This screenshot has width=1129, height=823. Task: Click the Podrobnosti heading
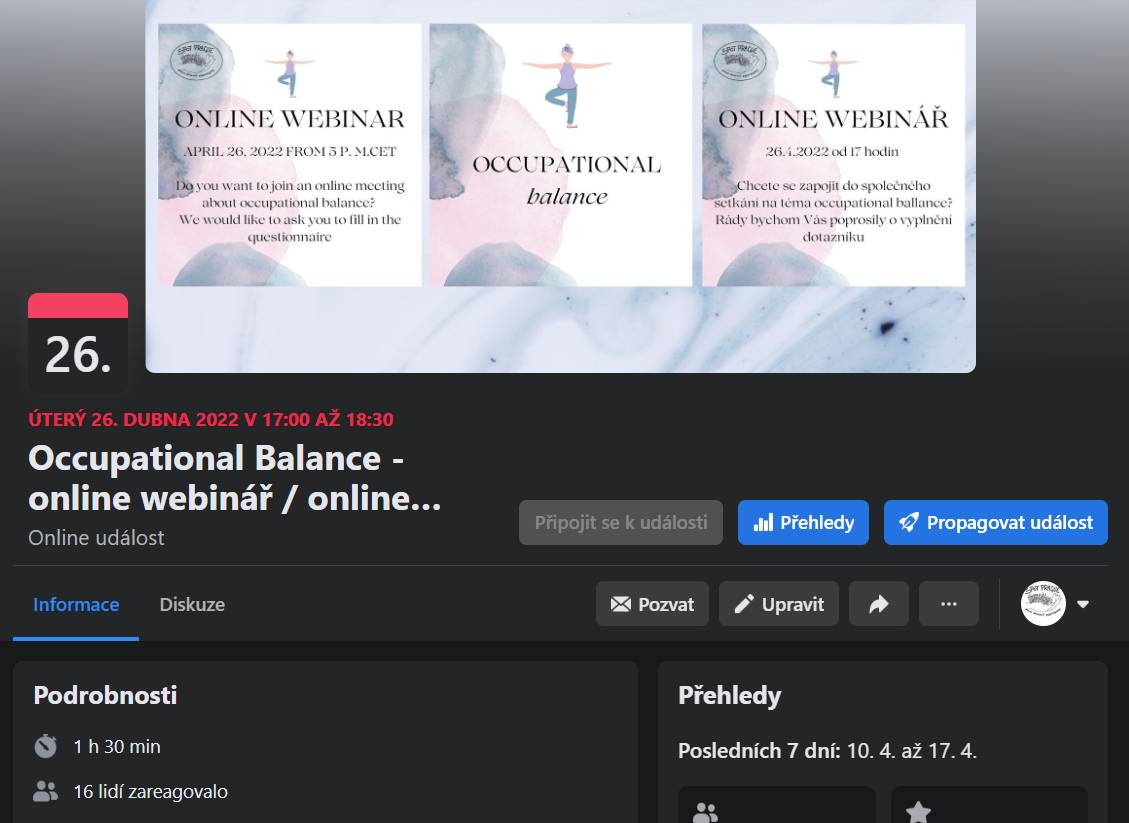105,695
